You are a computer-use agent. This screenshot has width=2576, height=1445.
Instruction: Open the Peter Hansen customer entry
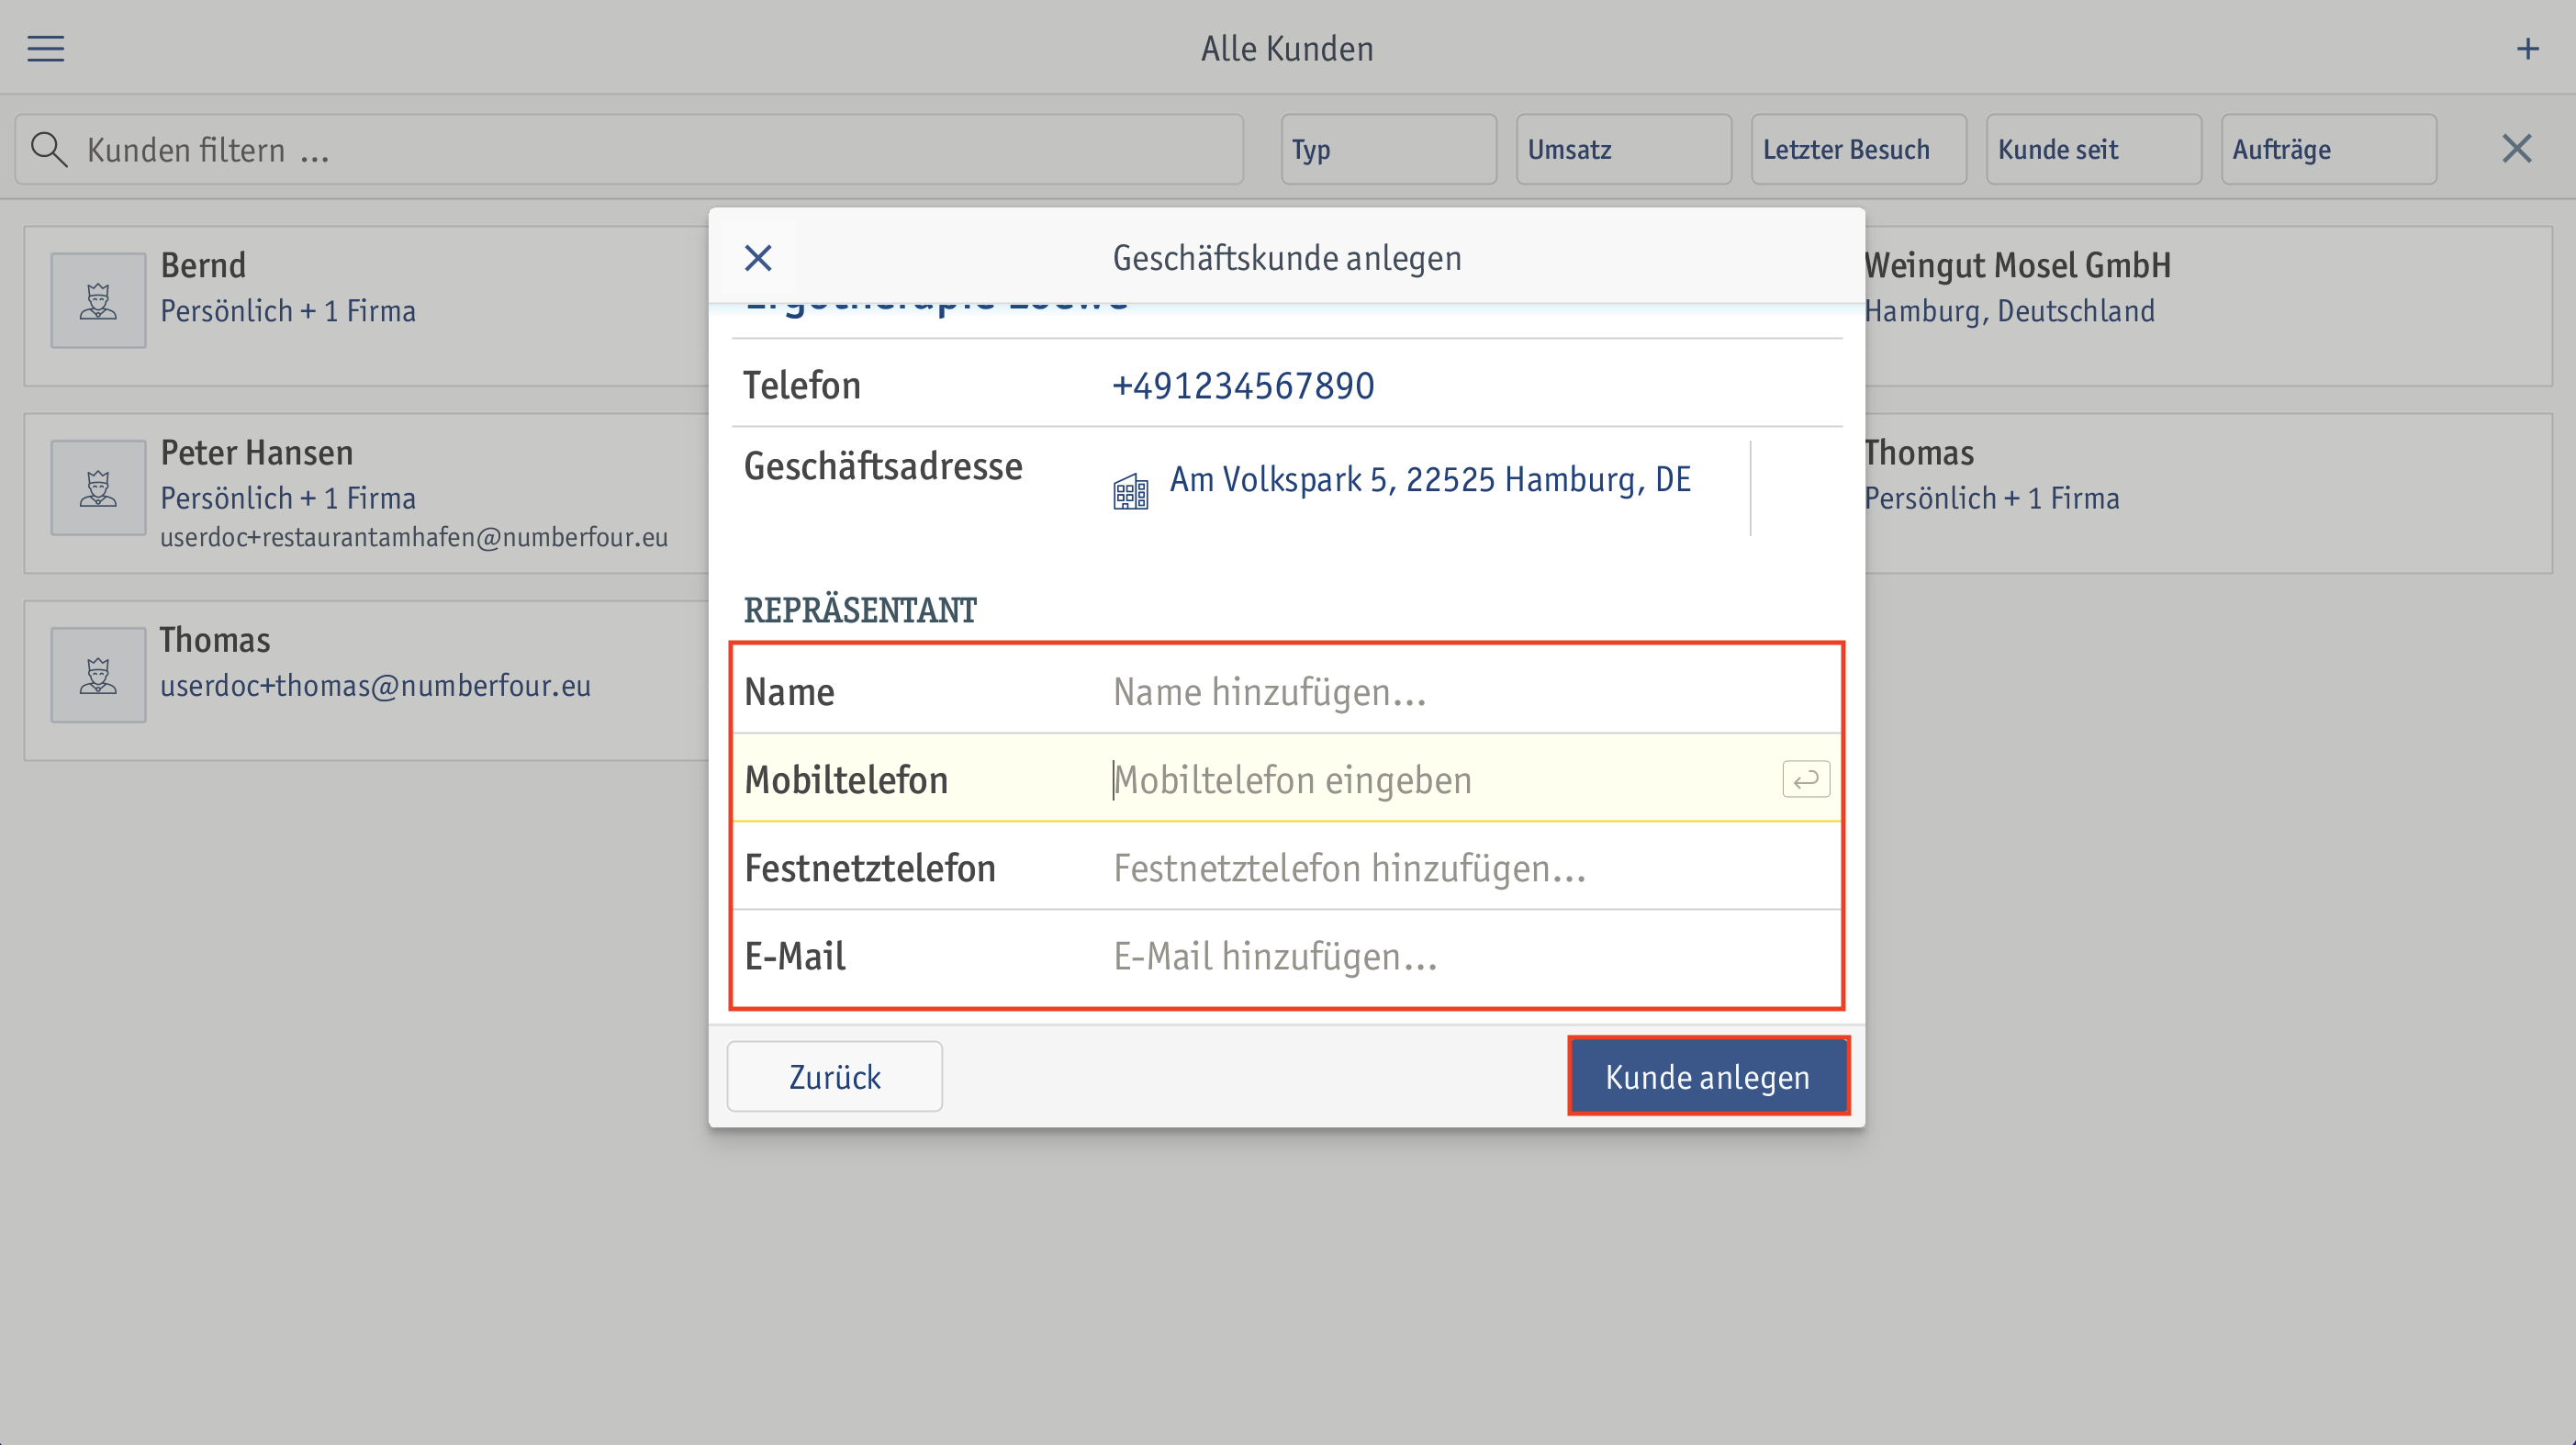366,493
